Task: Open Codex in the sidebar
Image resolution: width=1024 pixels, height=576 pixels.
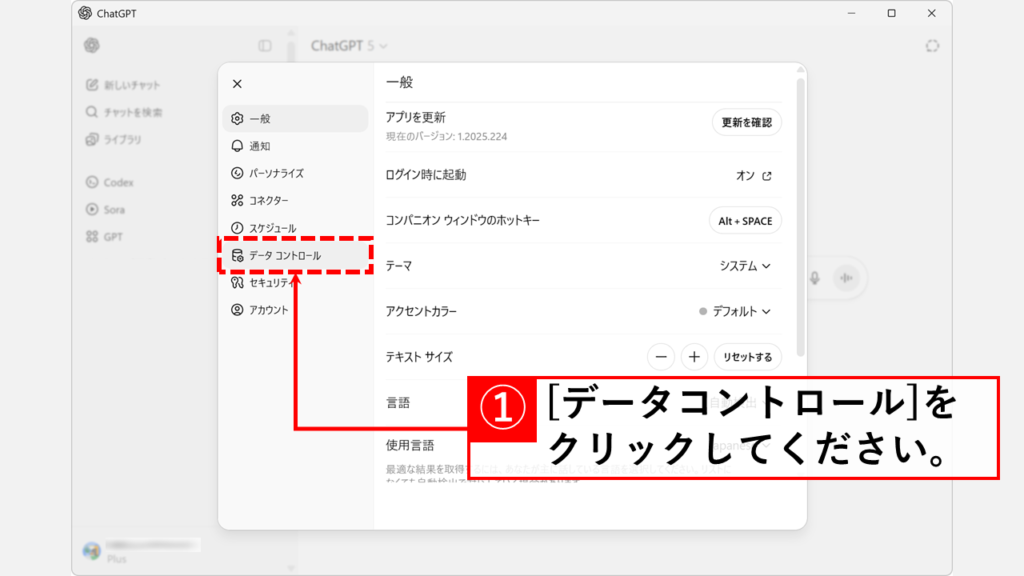Action: tap(110, 182)
